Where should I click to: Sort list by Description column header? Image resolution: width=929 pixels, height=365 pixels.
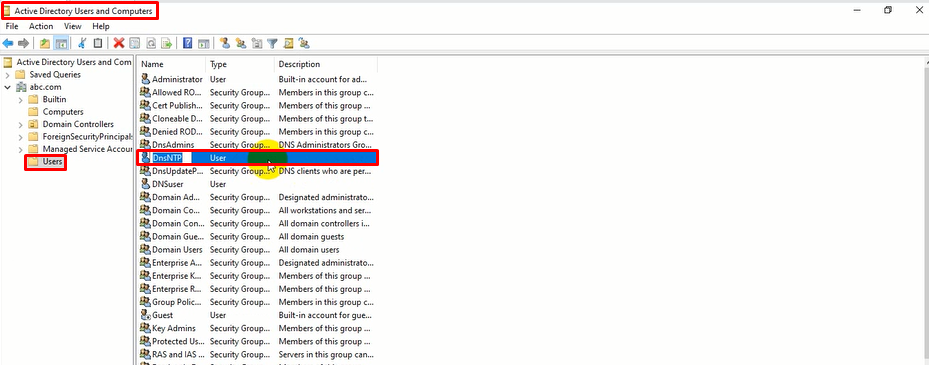click(x=326, y=64)
